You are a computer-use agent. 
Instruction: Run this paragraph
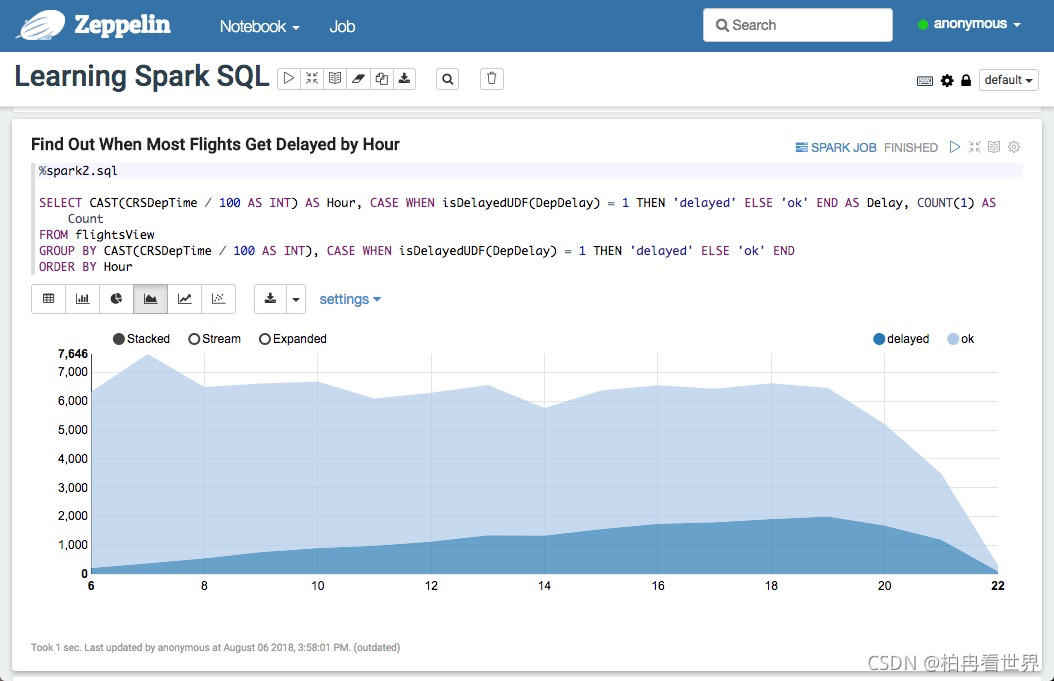coord(955,147)
